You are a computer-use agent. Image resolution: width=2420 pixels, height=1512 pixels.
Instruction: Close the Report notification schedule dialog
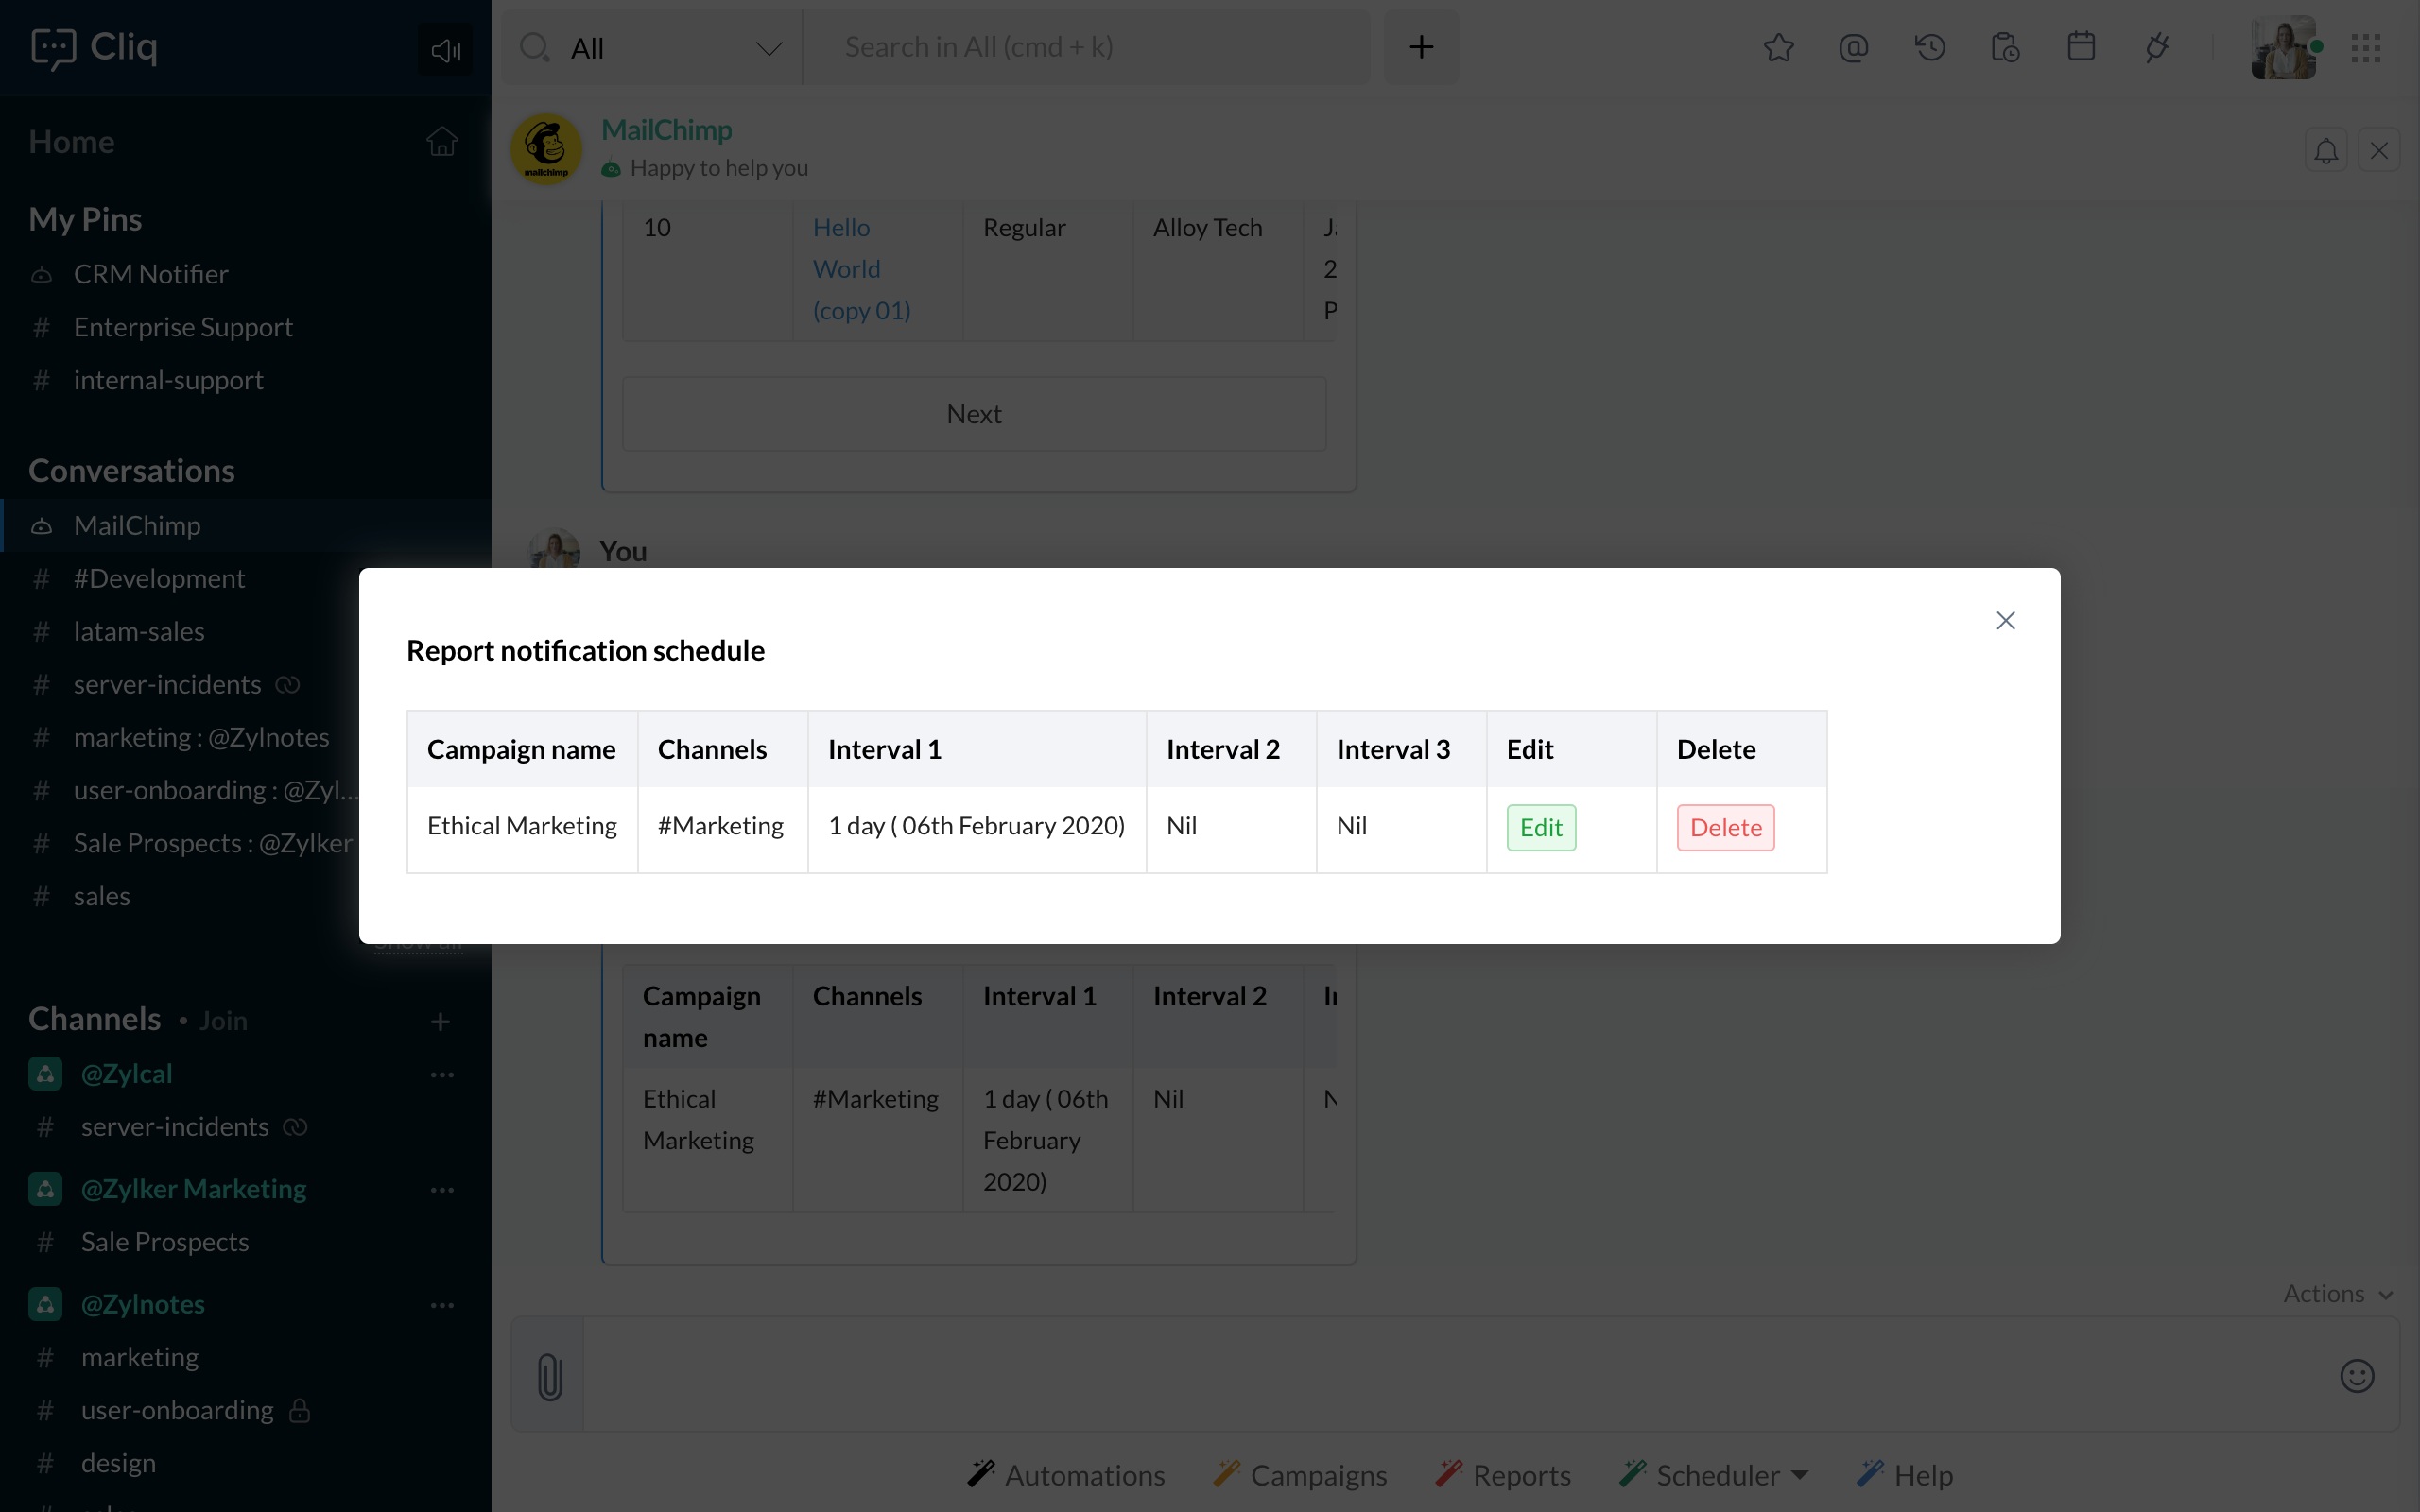2005,620
